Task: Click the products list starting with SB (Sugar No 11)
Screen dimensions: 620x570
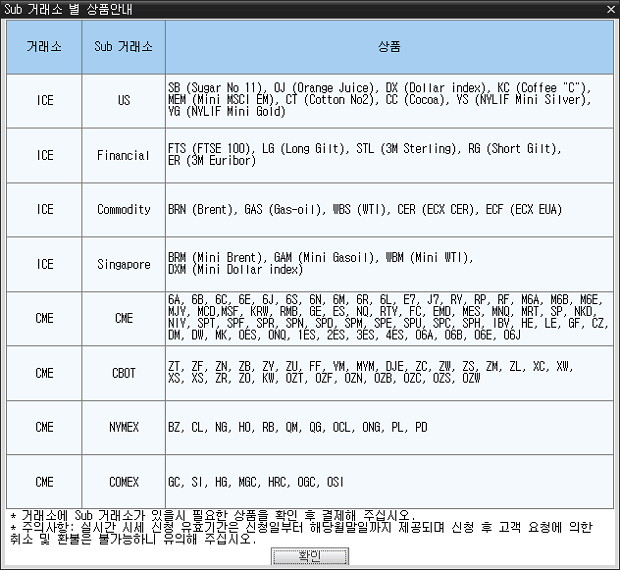Action: tap(389, 101)
